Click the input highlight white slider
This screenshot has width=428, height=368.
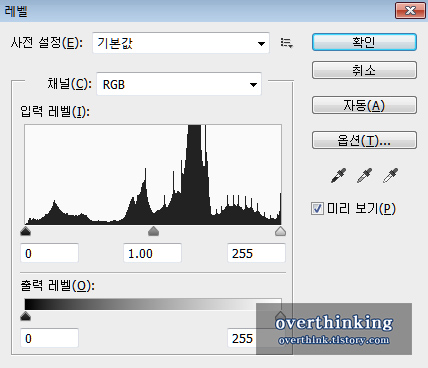coord(281,231)
